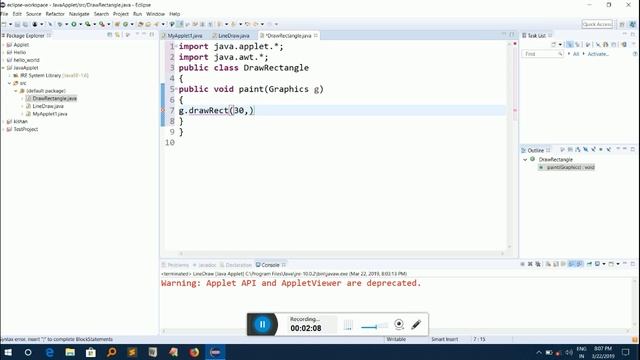Expand the Applet project
Image resolution: width=640 pixels, height=360 pixels.
click(x=4, y=44)
